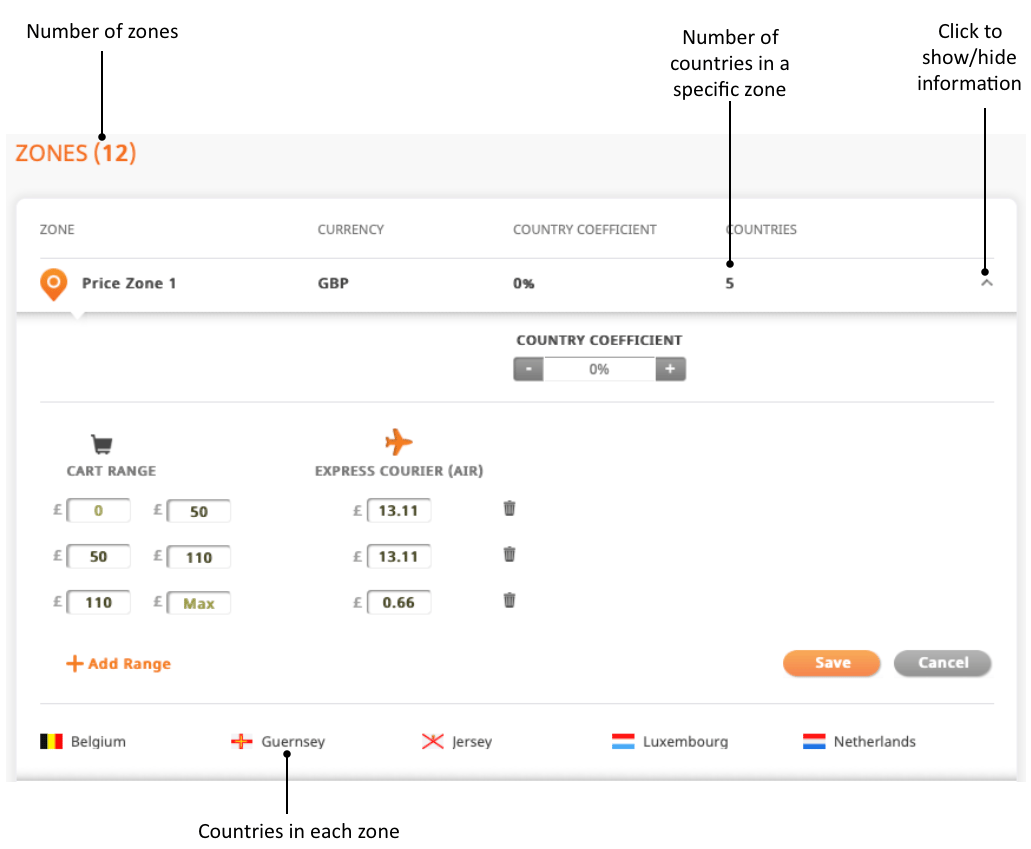This screenshot has height=849, width=1031.
Task: Click the Save button
Action: coord(832,663)
